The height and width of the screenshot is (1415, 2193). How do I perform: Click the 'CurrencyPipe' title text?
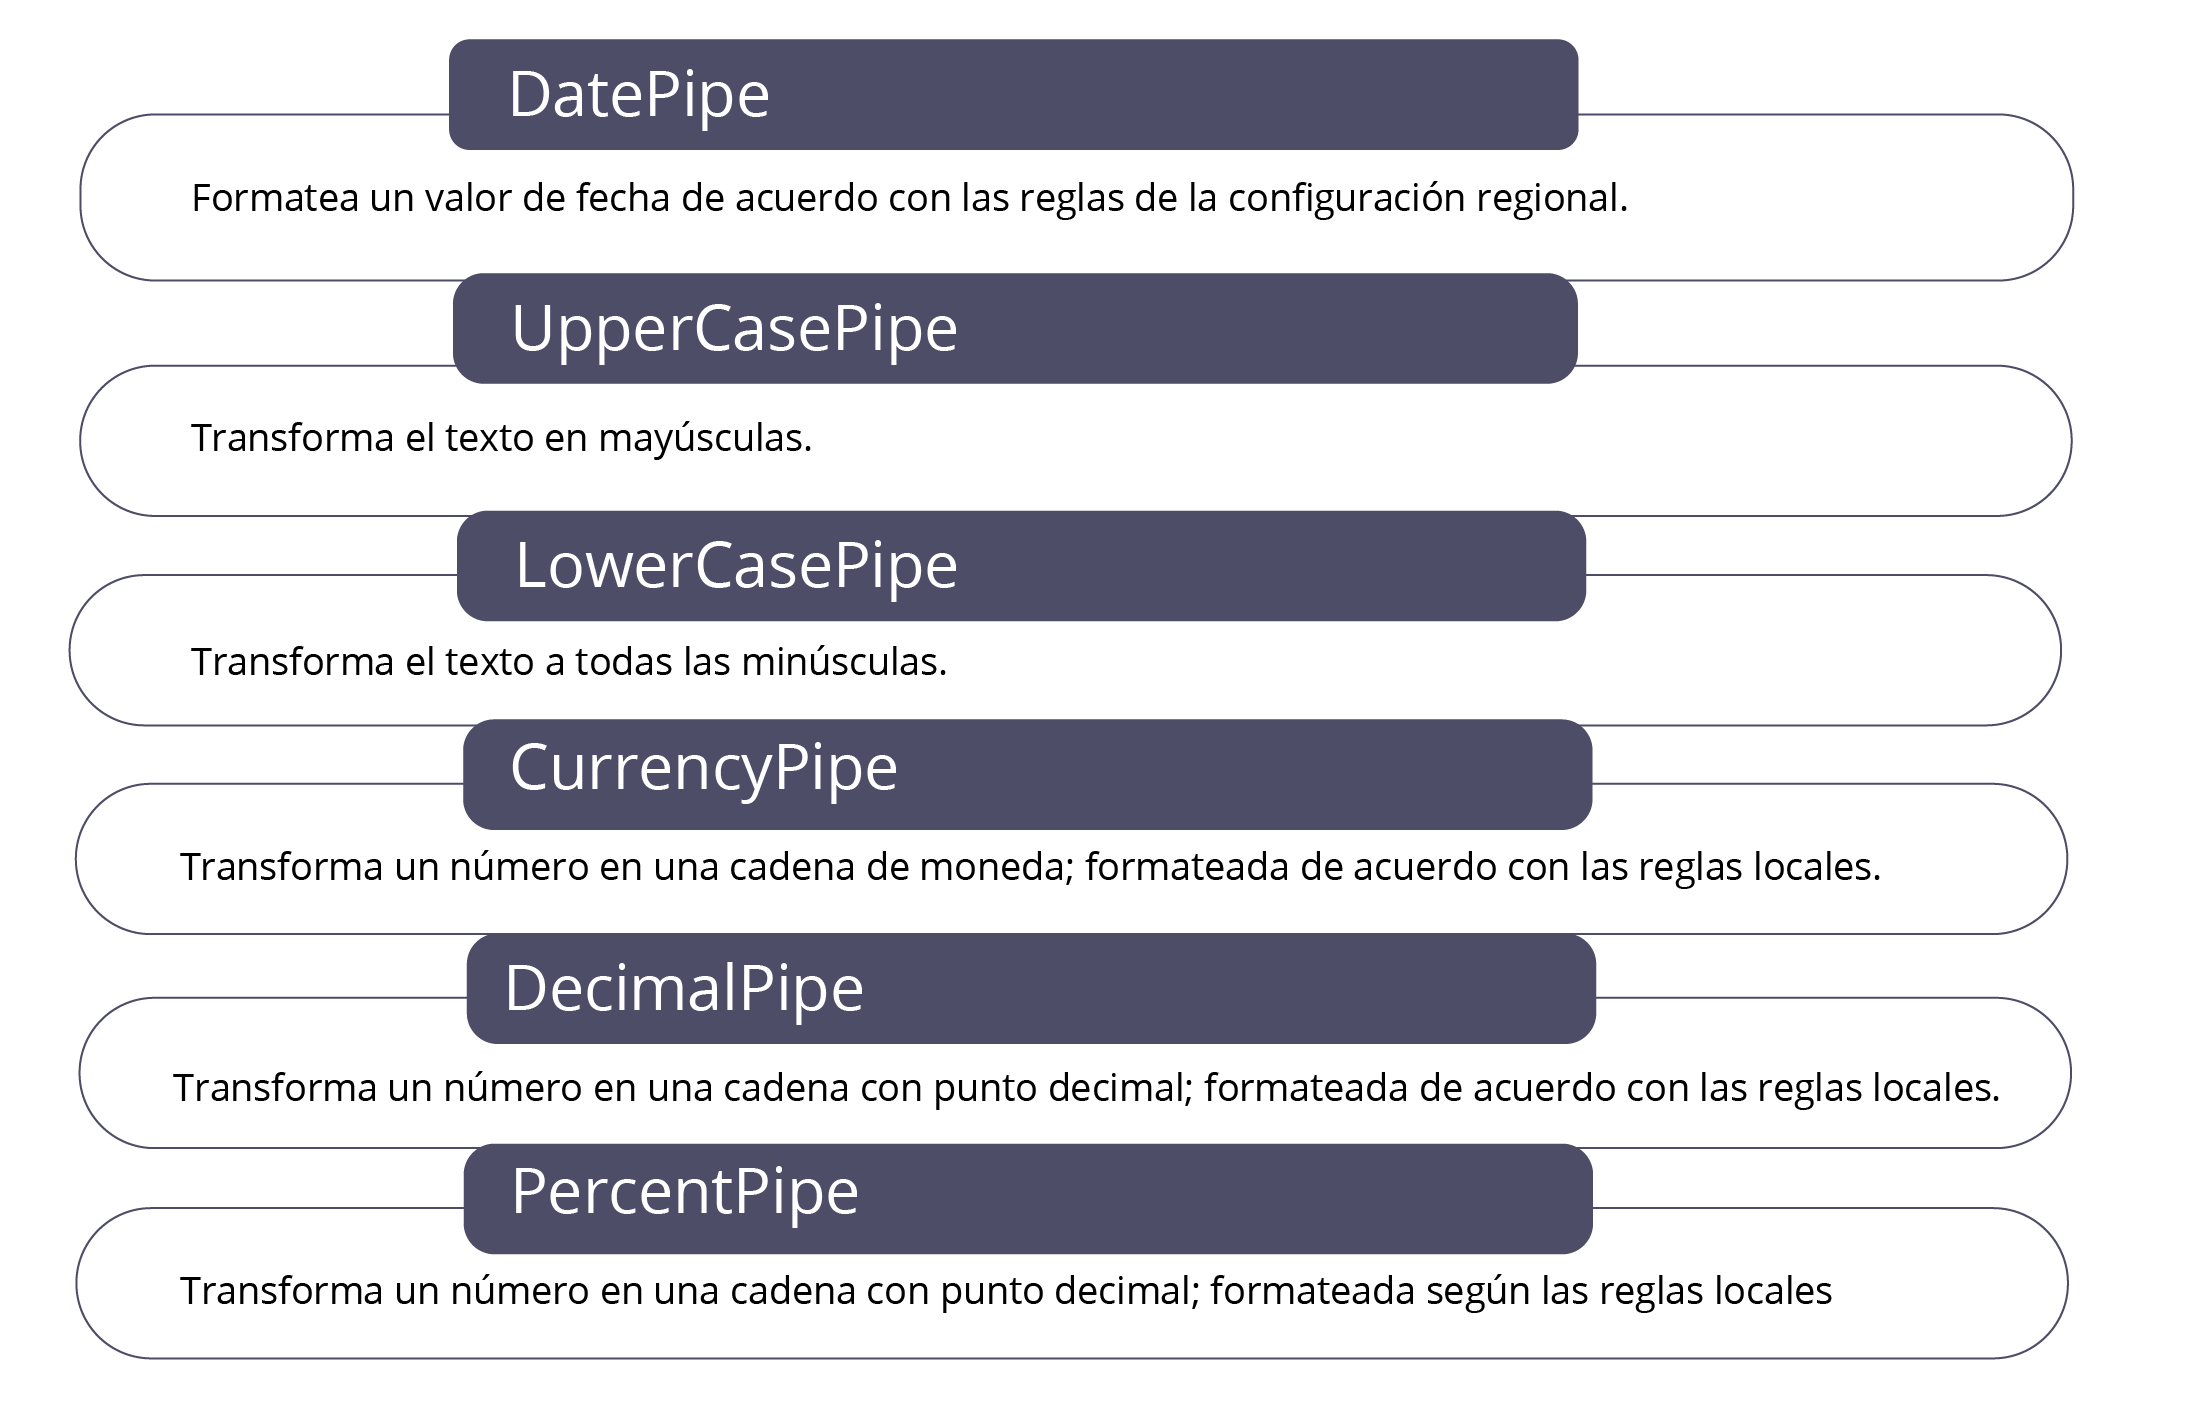pos(704,769)
